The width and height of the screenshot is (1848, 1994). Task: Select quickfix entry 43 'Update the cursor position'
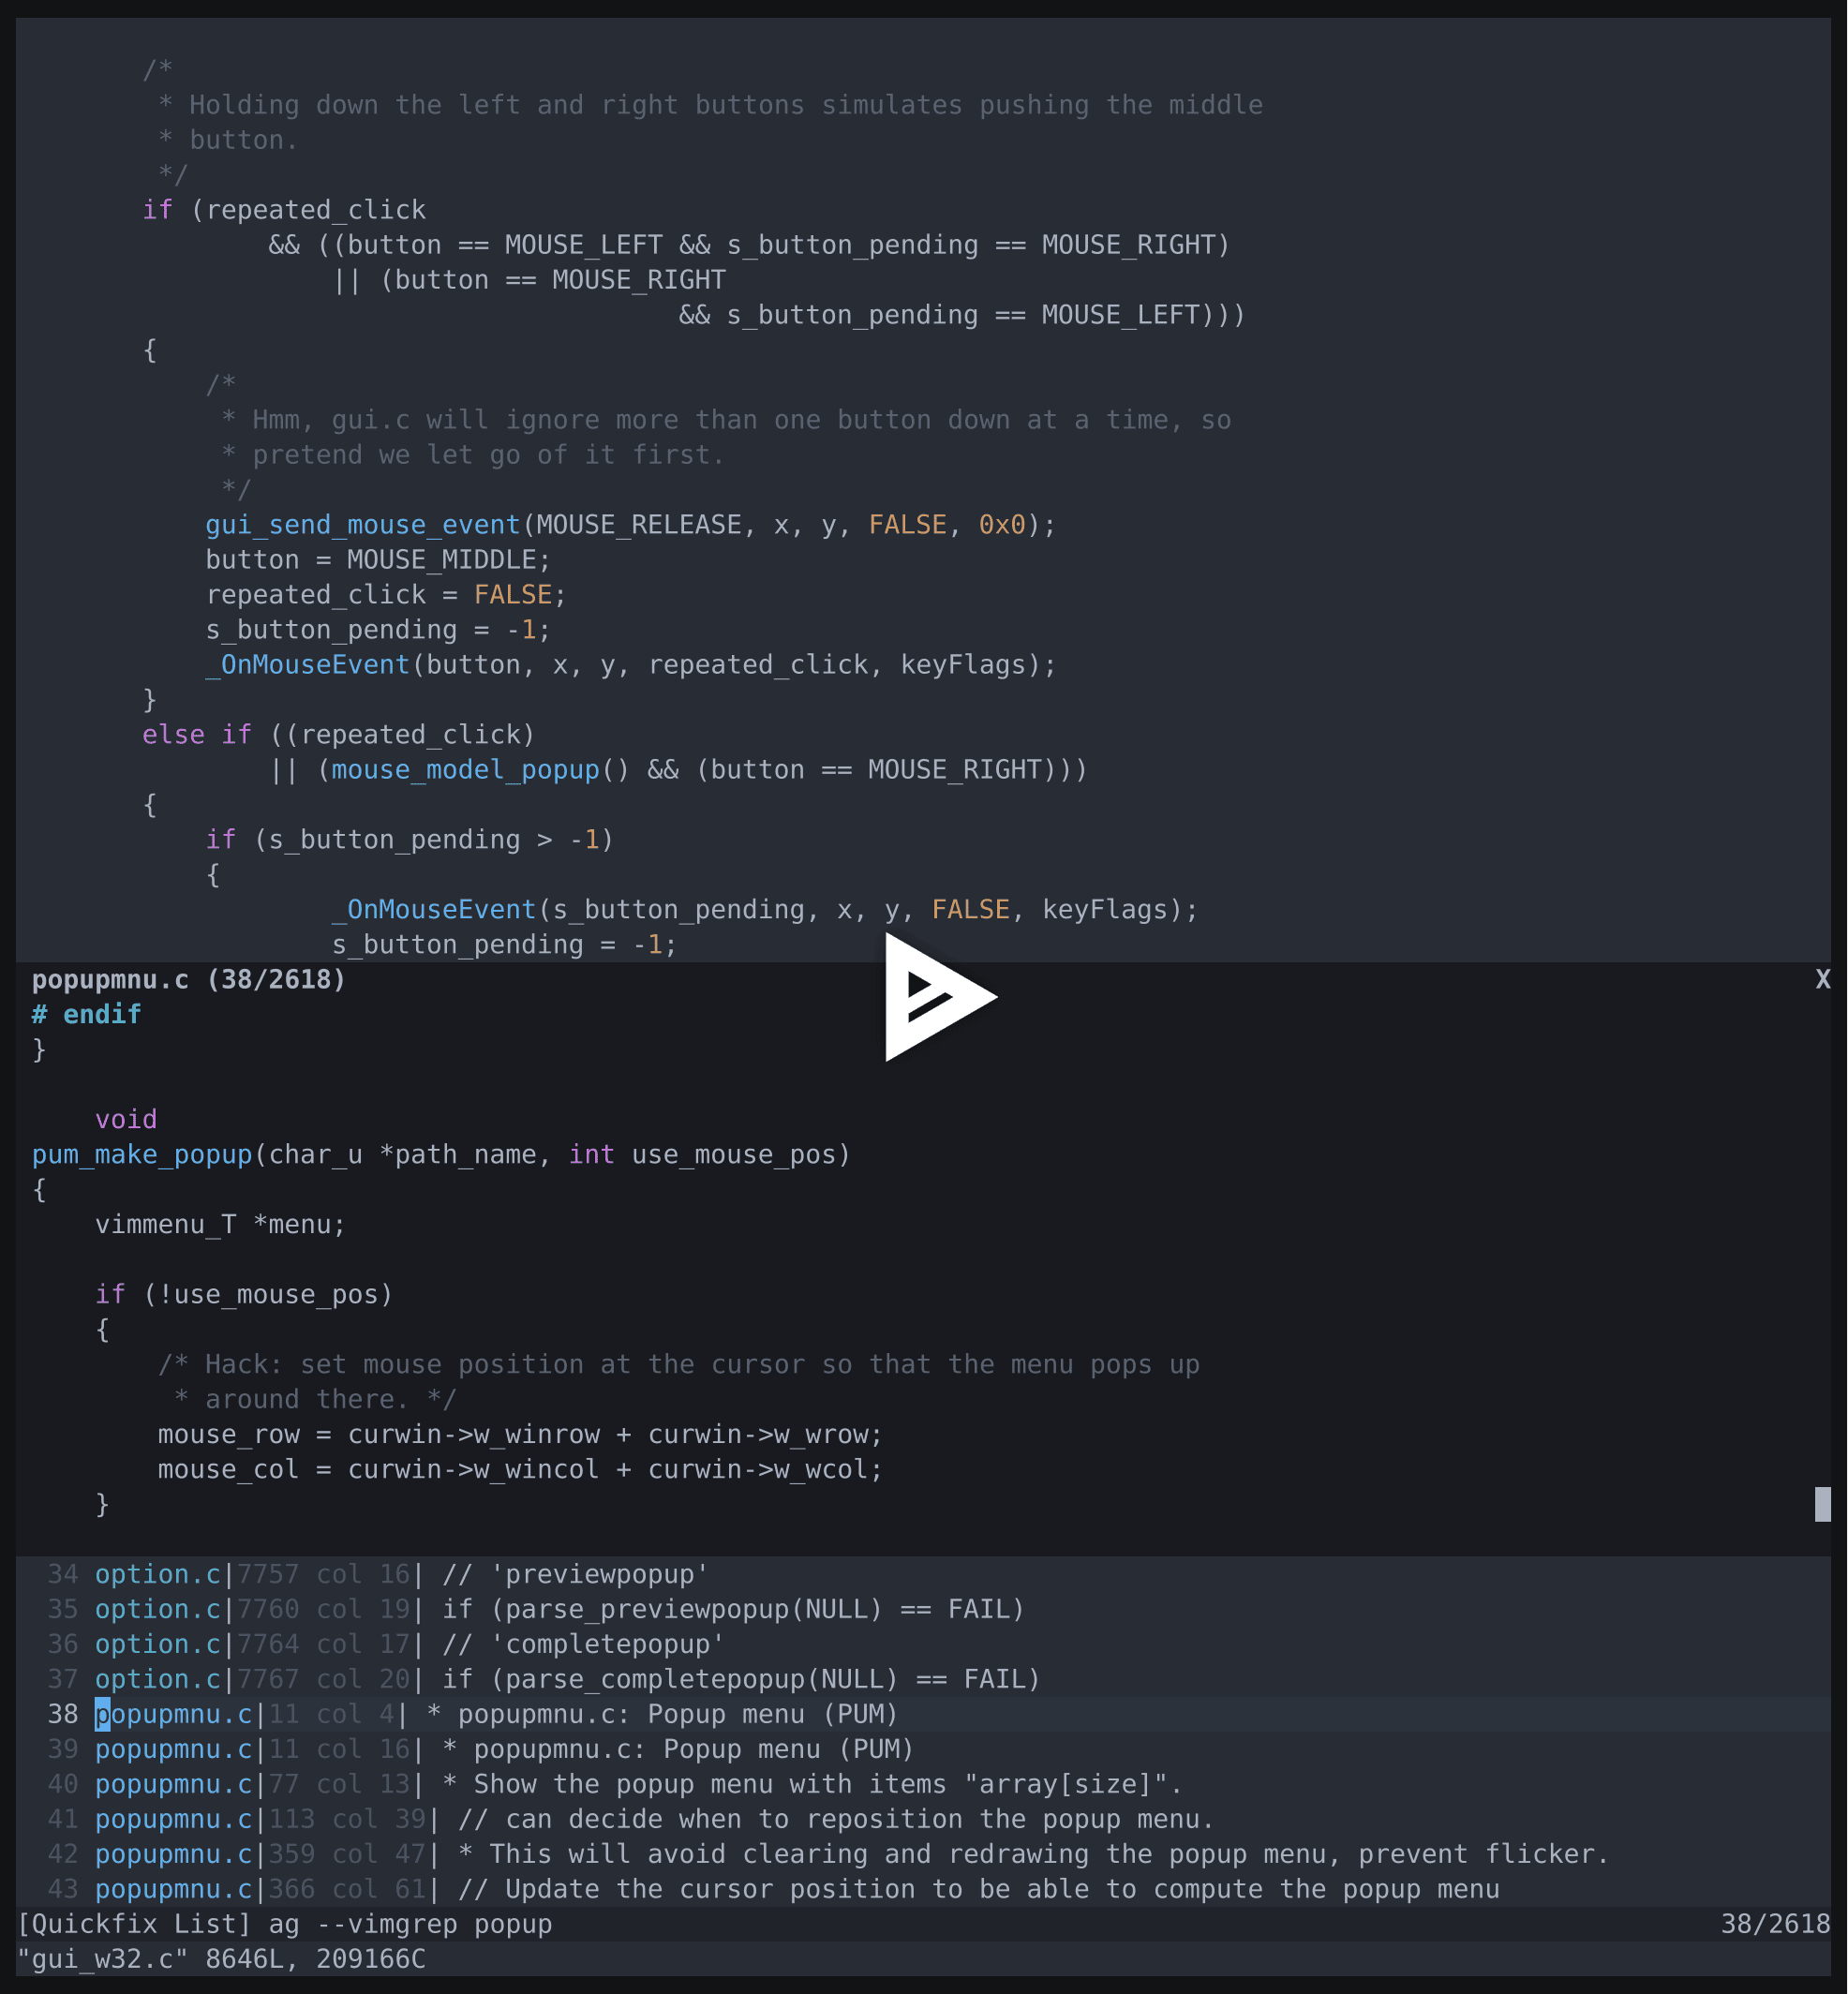click(x=923, y=1889)
